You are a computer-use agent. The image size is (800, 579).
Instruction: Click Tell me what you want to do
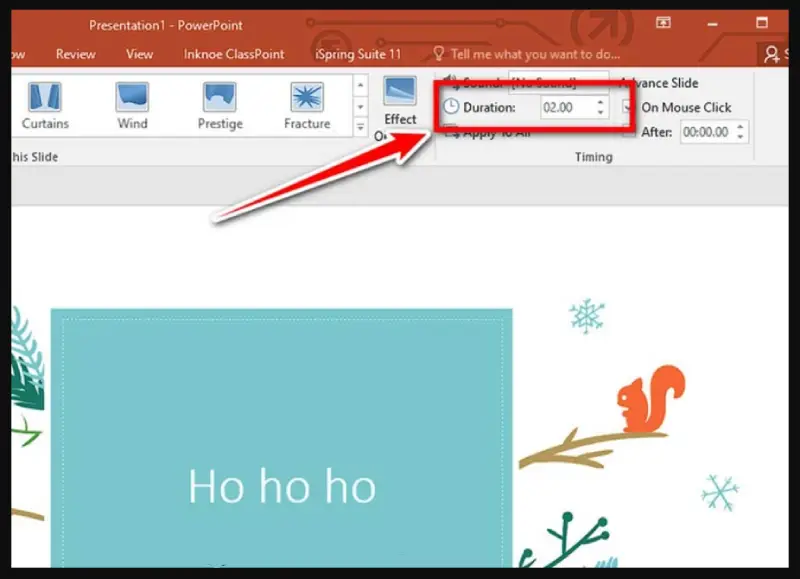pyautogui.click(x=535, y=54)
